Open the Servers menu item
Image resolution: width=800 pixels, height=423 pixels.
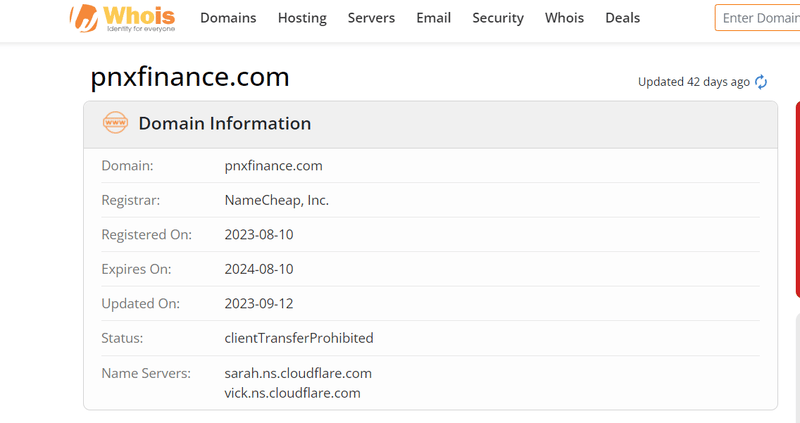click(371, 18)
